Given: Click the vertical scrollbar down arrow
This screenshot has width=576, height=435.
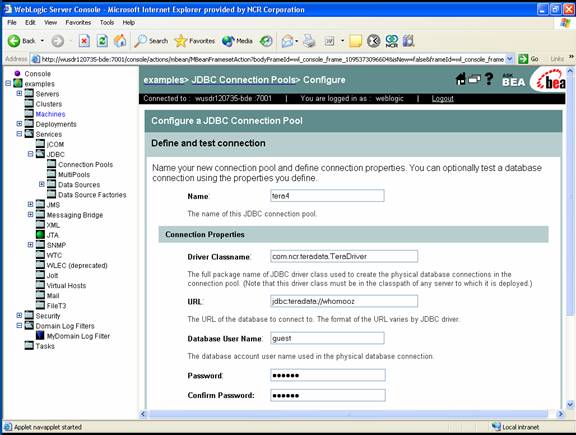Looking at the screenshot, I should 570,405.
